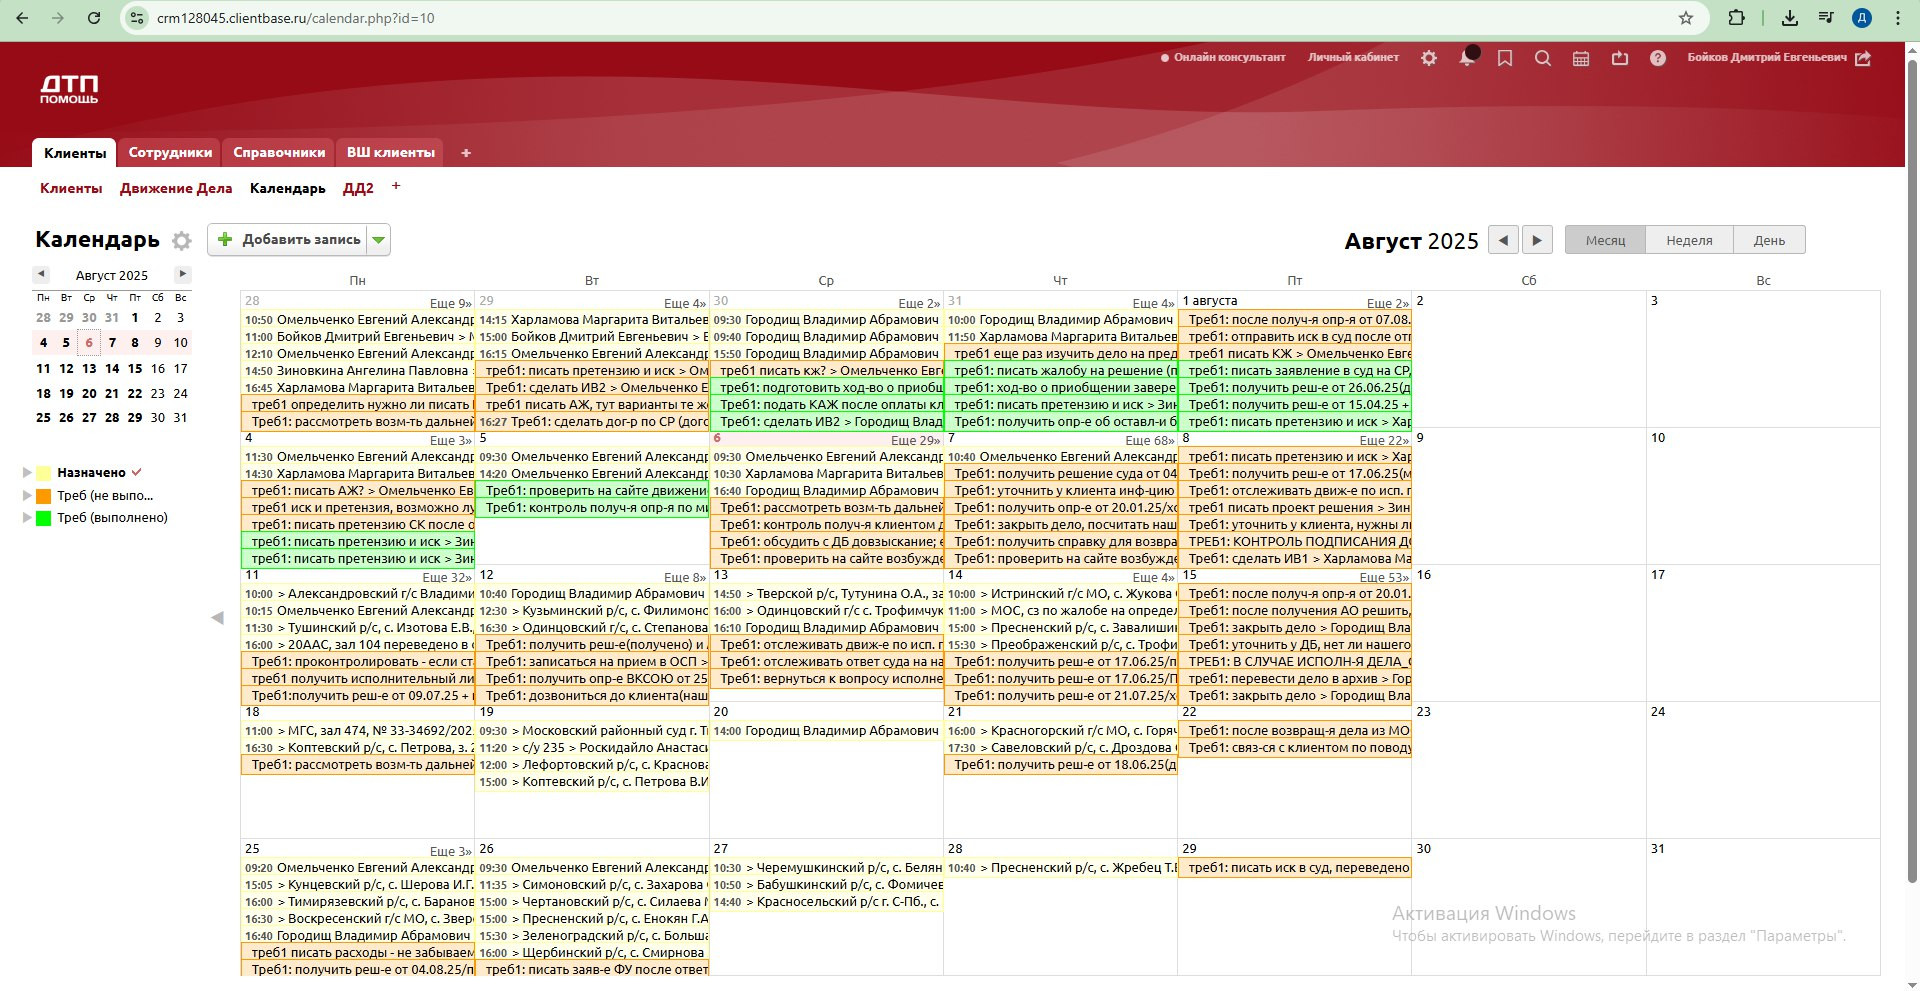Click the orange Треб (не выполнено) swatch
Screen dimensions: 1920x991
click(44, 495)
